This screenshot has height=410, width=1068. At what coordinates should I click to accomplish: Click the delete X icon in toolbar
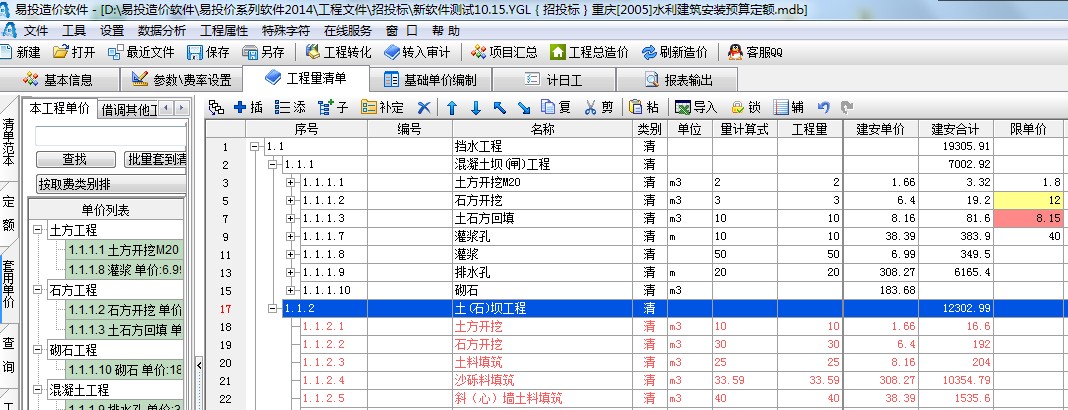[424, 107]
